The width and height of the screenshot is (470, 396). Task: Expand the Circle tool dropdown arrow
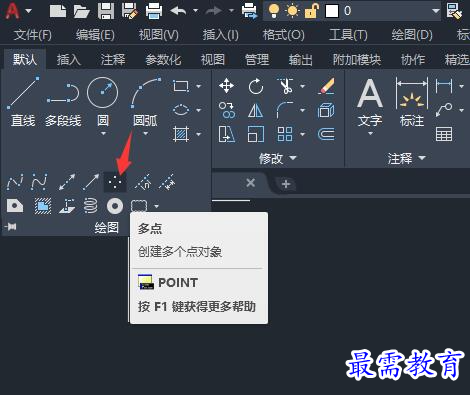pos(103,134)
